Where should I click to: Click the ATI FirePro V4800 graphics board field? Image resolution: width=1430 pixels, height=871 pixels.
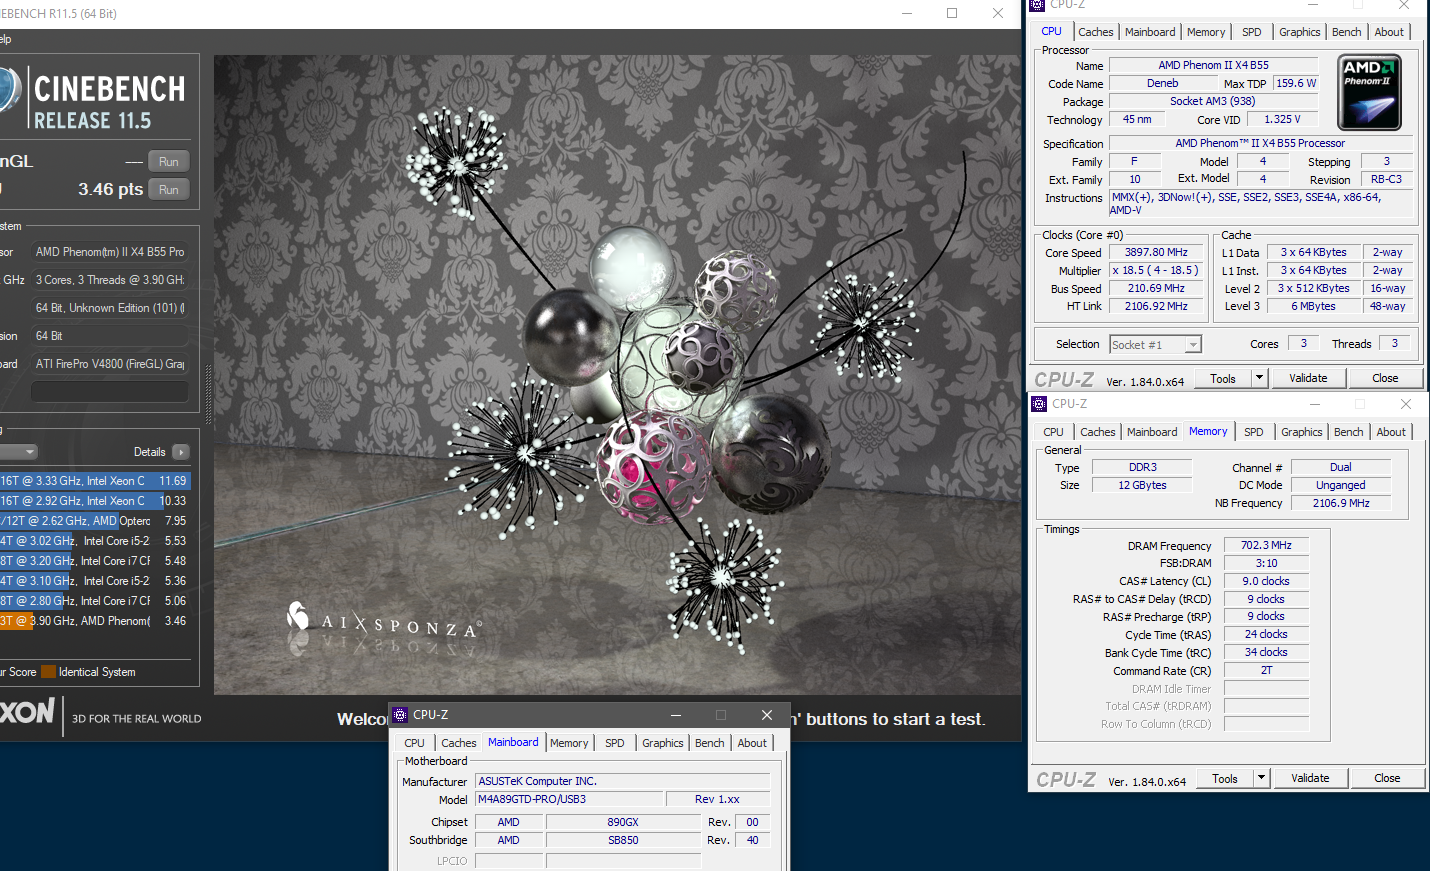[110, 364]
